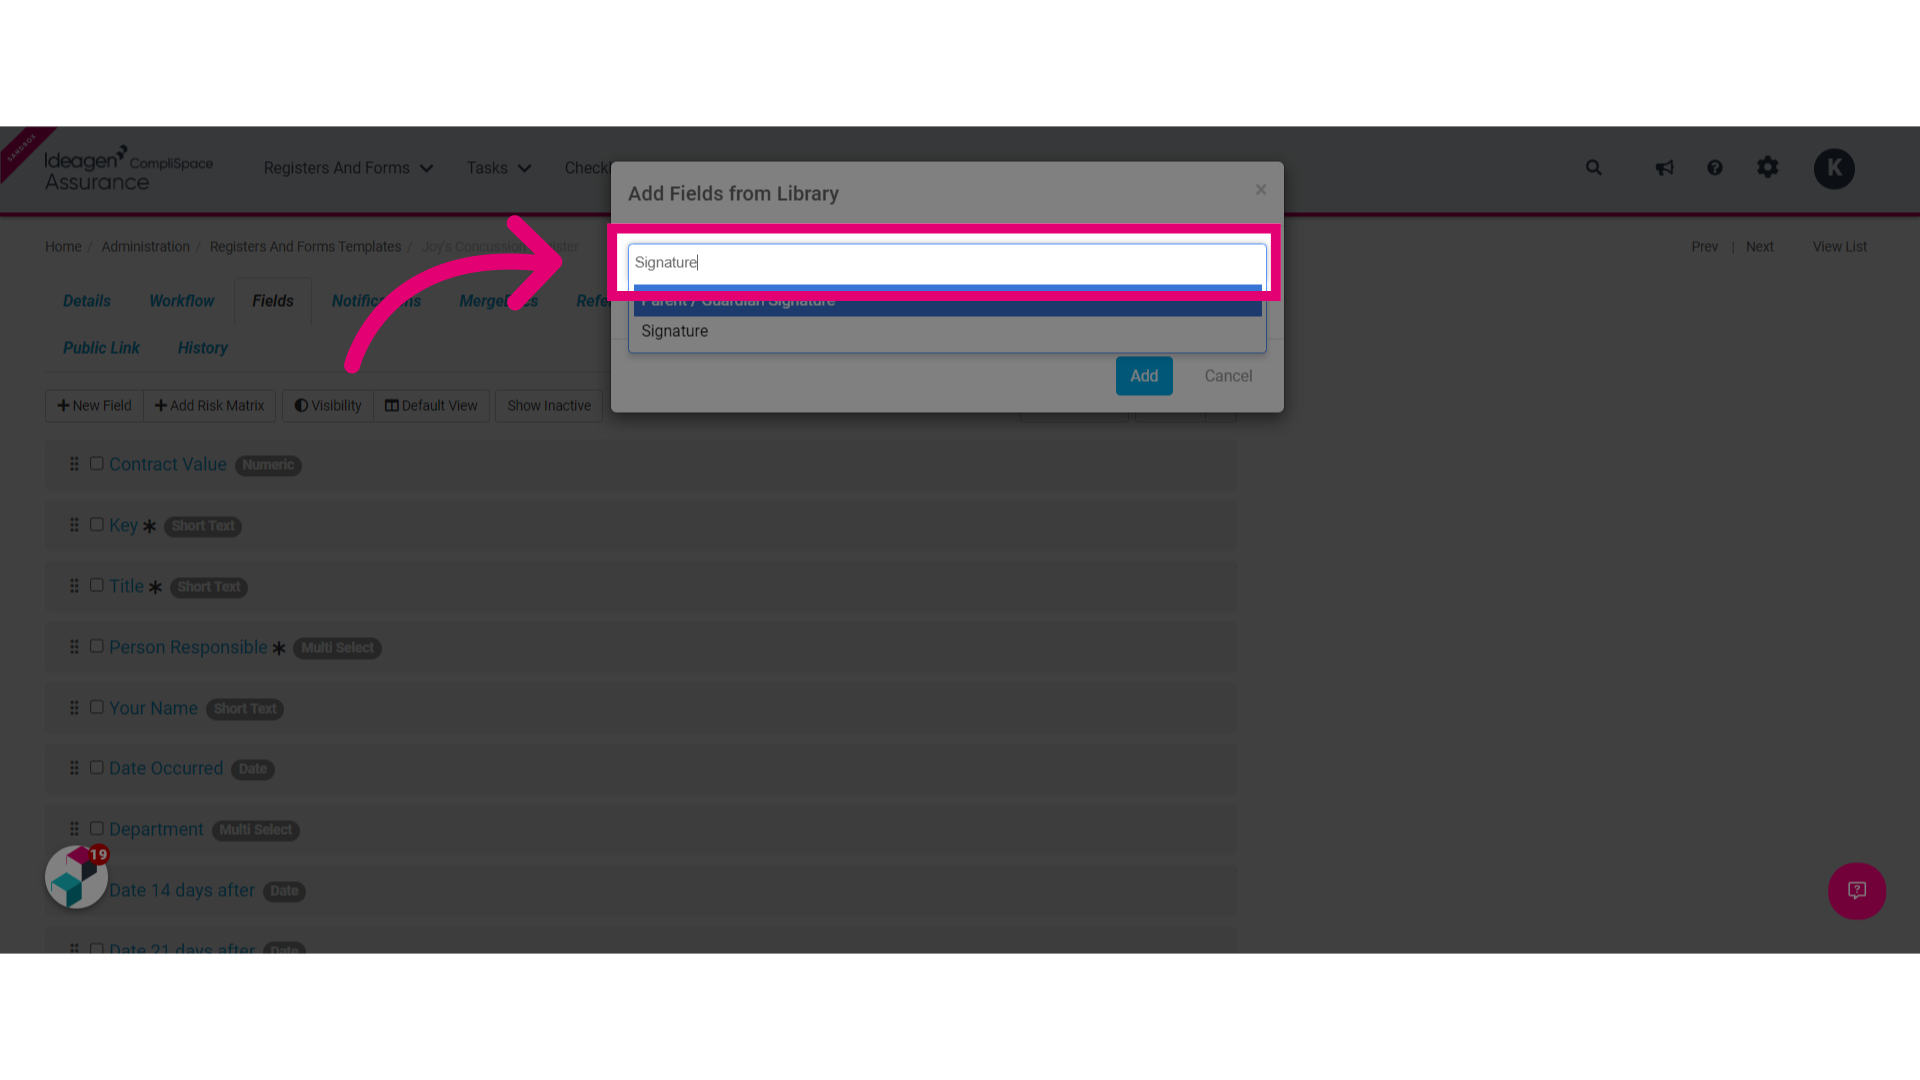Click the Default View button
Image resolution: width=1920 pixels, height=1080 pixels.
tap(431, 406)
